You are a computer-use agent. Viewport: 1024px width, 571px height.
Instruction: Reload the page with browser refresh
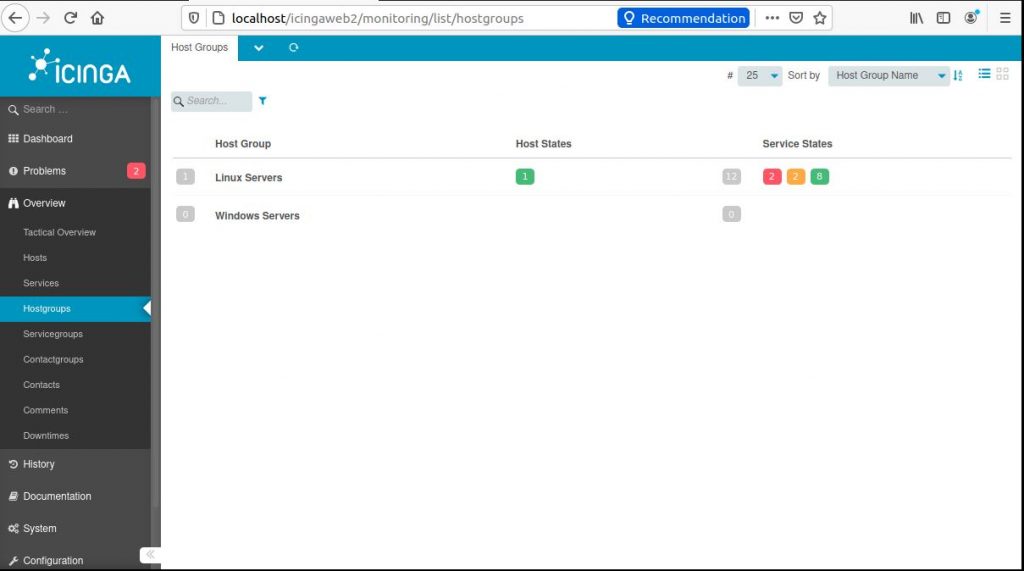click(x=71, y=18)
